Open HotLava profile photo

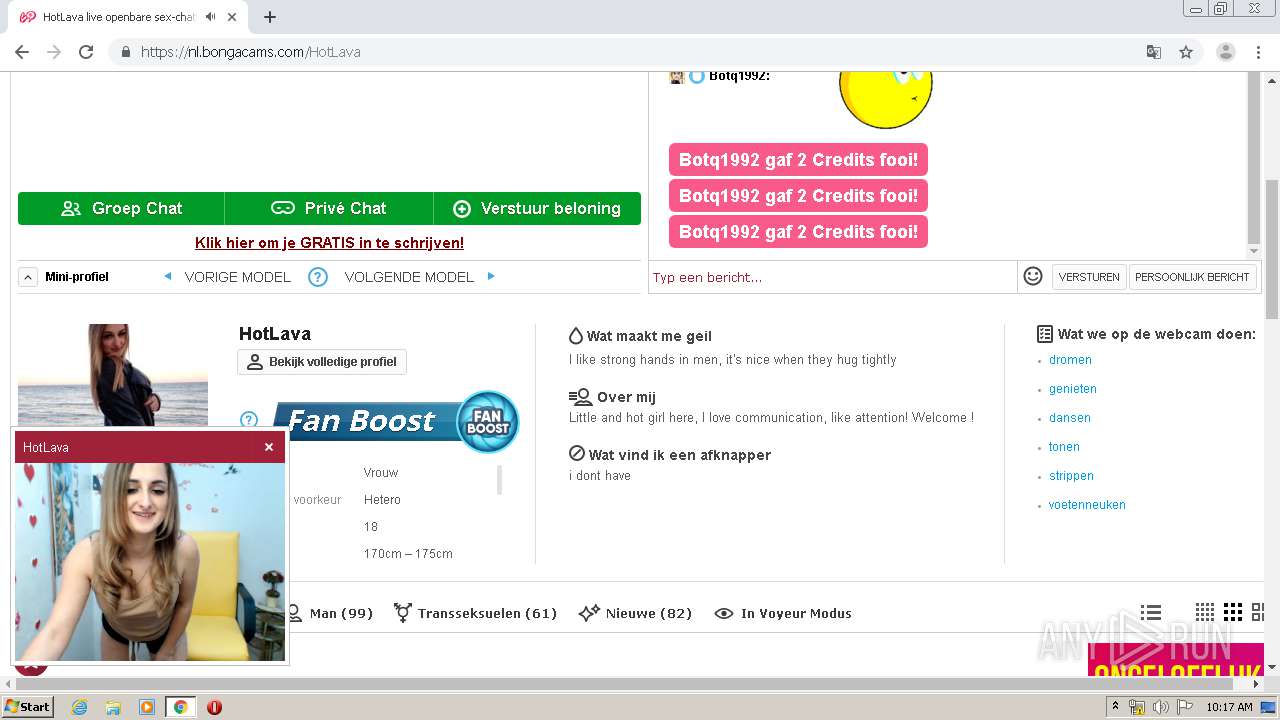[113, 375]
